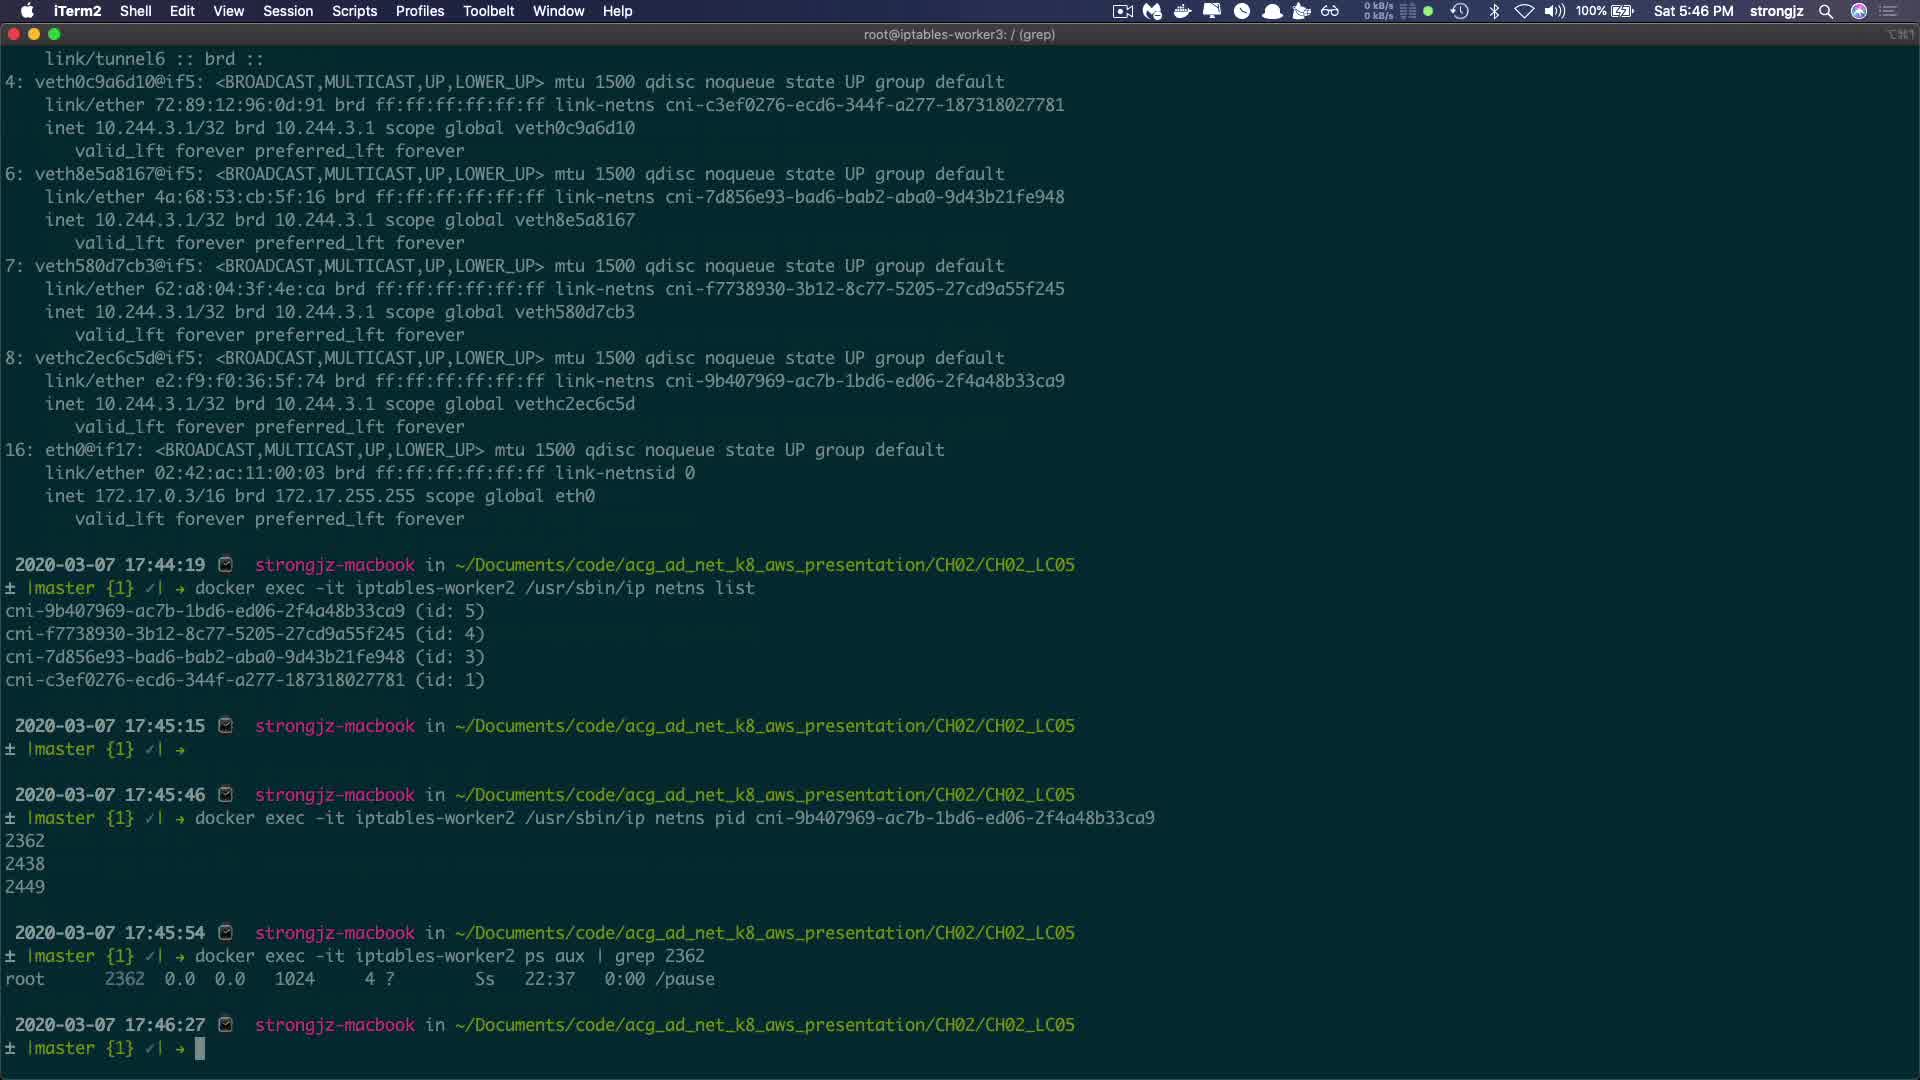Click the Malwarebytes menu bar icon
Viewport: 1920px width, 1080px height.
(x=1152, y=11)
